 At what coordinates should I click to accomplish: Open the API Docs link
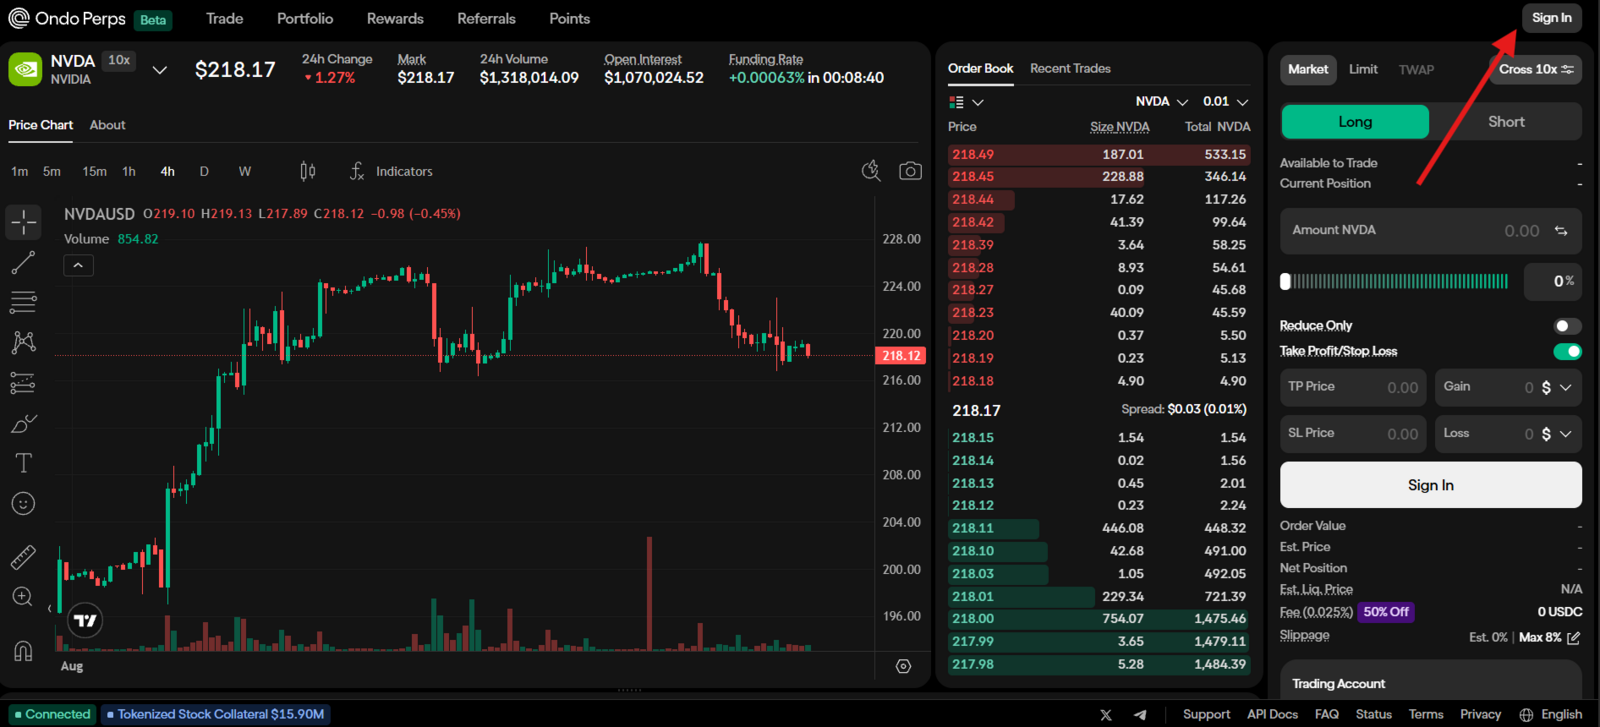[x=1272, y=715]
